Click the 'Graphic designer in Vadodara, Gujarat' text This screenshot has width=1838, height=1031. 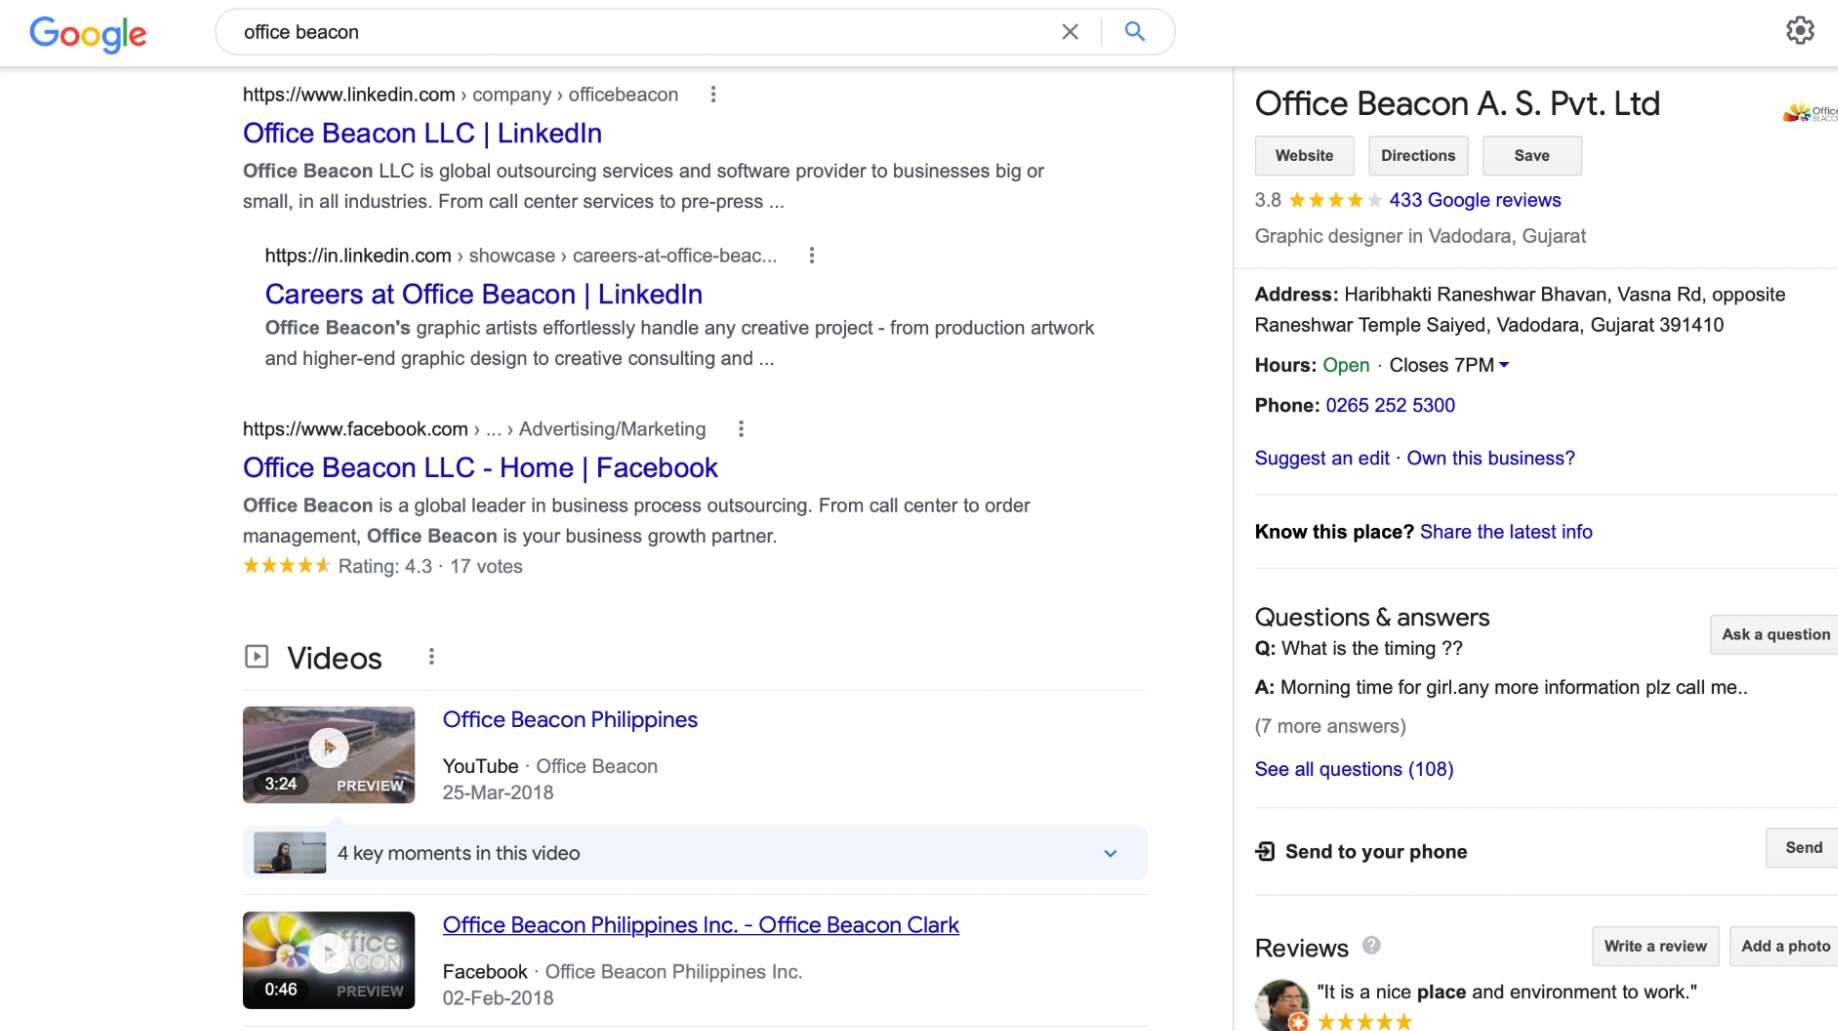click(1420, 237)
